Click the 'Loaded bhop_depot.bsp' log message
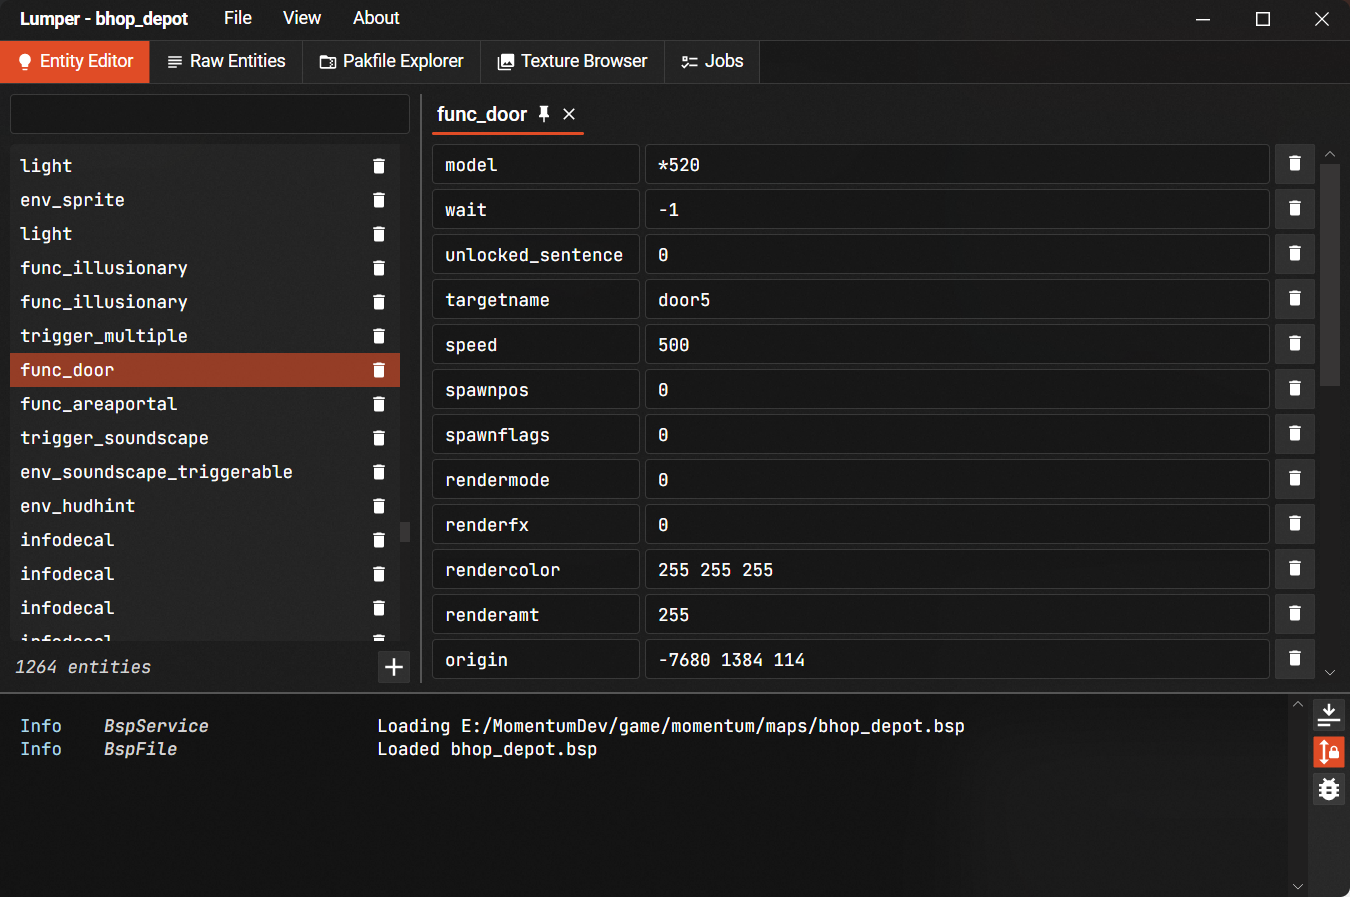The image size is (1350, 897). pyautogui.click(x=487, y=749)
